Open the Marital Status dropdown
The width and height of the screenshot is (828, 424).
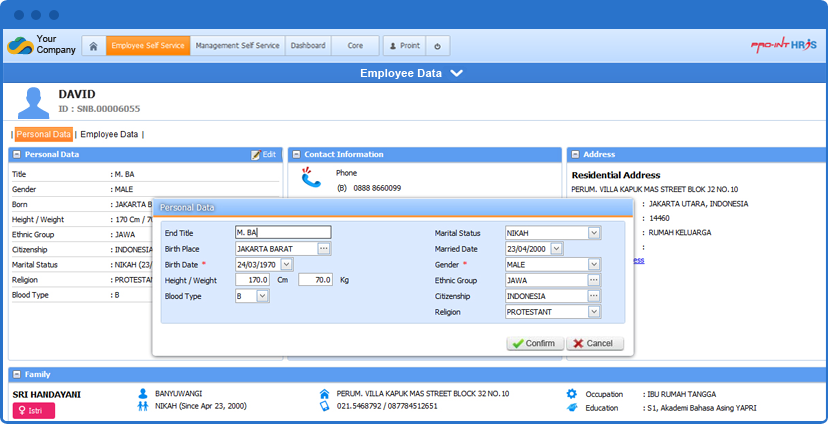coord(594,233)
